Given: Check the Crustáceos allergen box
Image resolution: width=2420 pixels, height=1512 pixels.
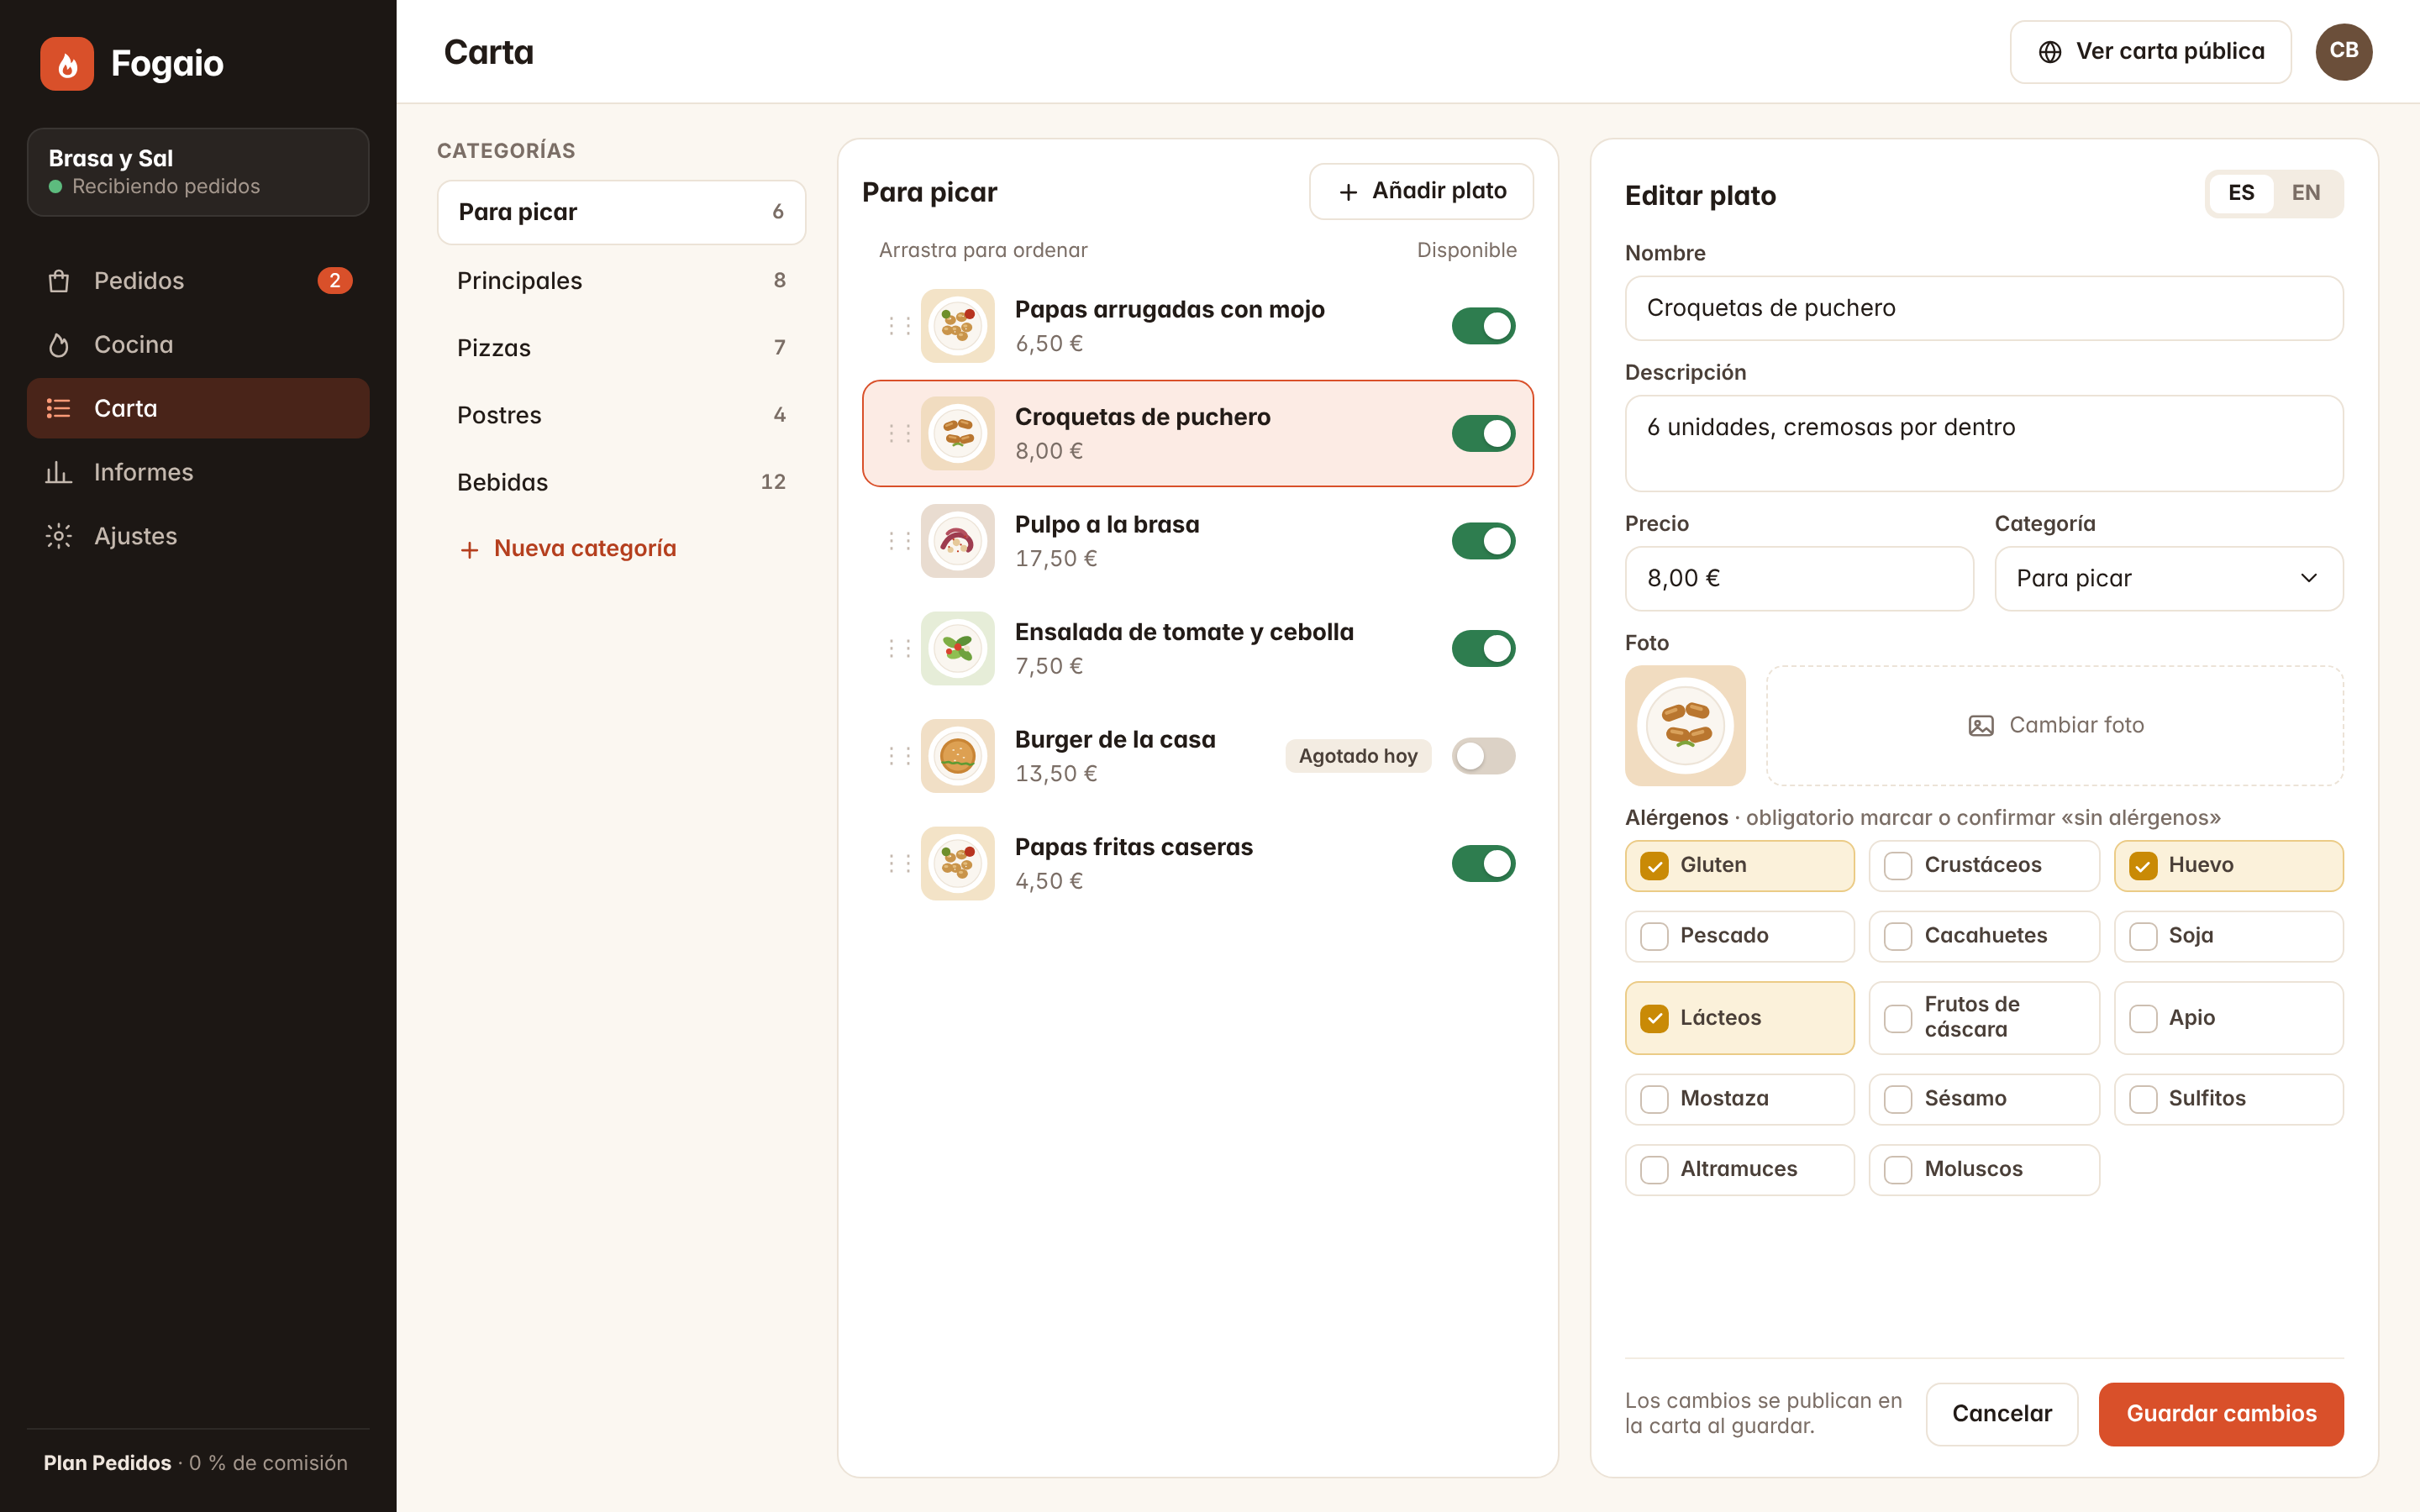Looking at the screenshot, I should 1897,866.
